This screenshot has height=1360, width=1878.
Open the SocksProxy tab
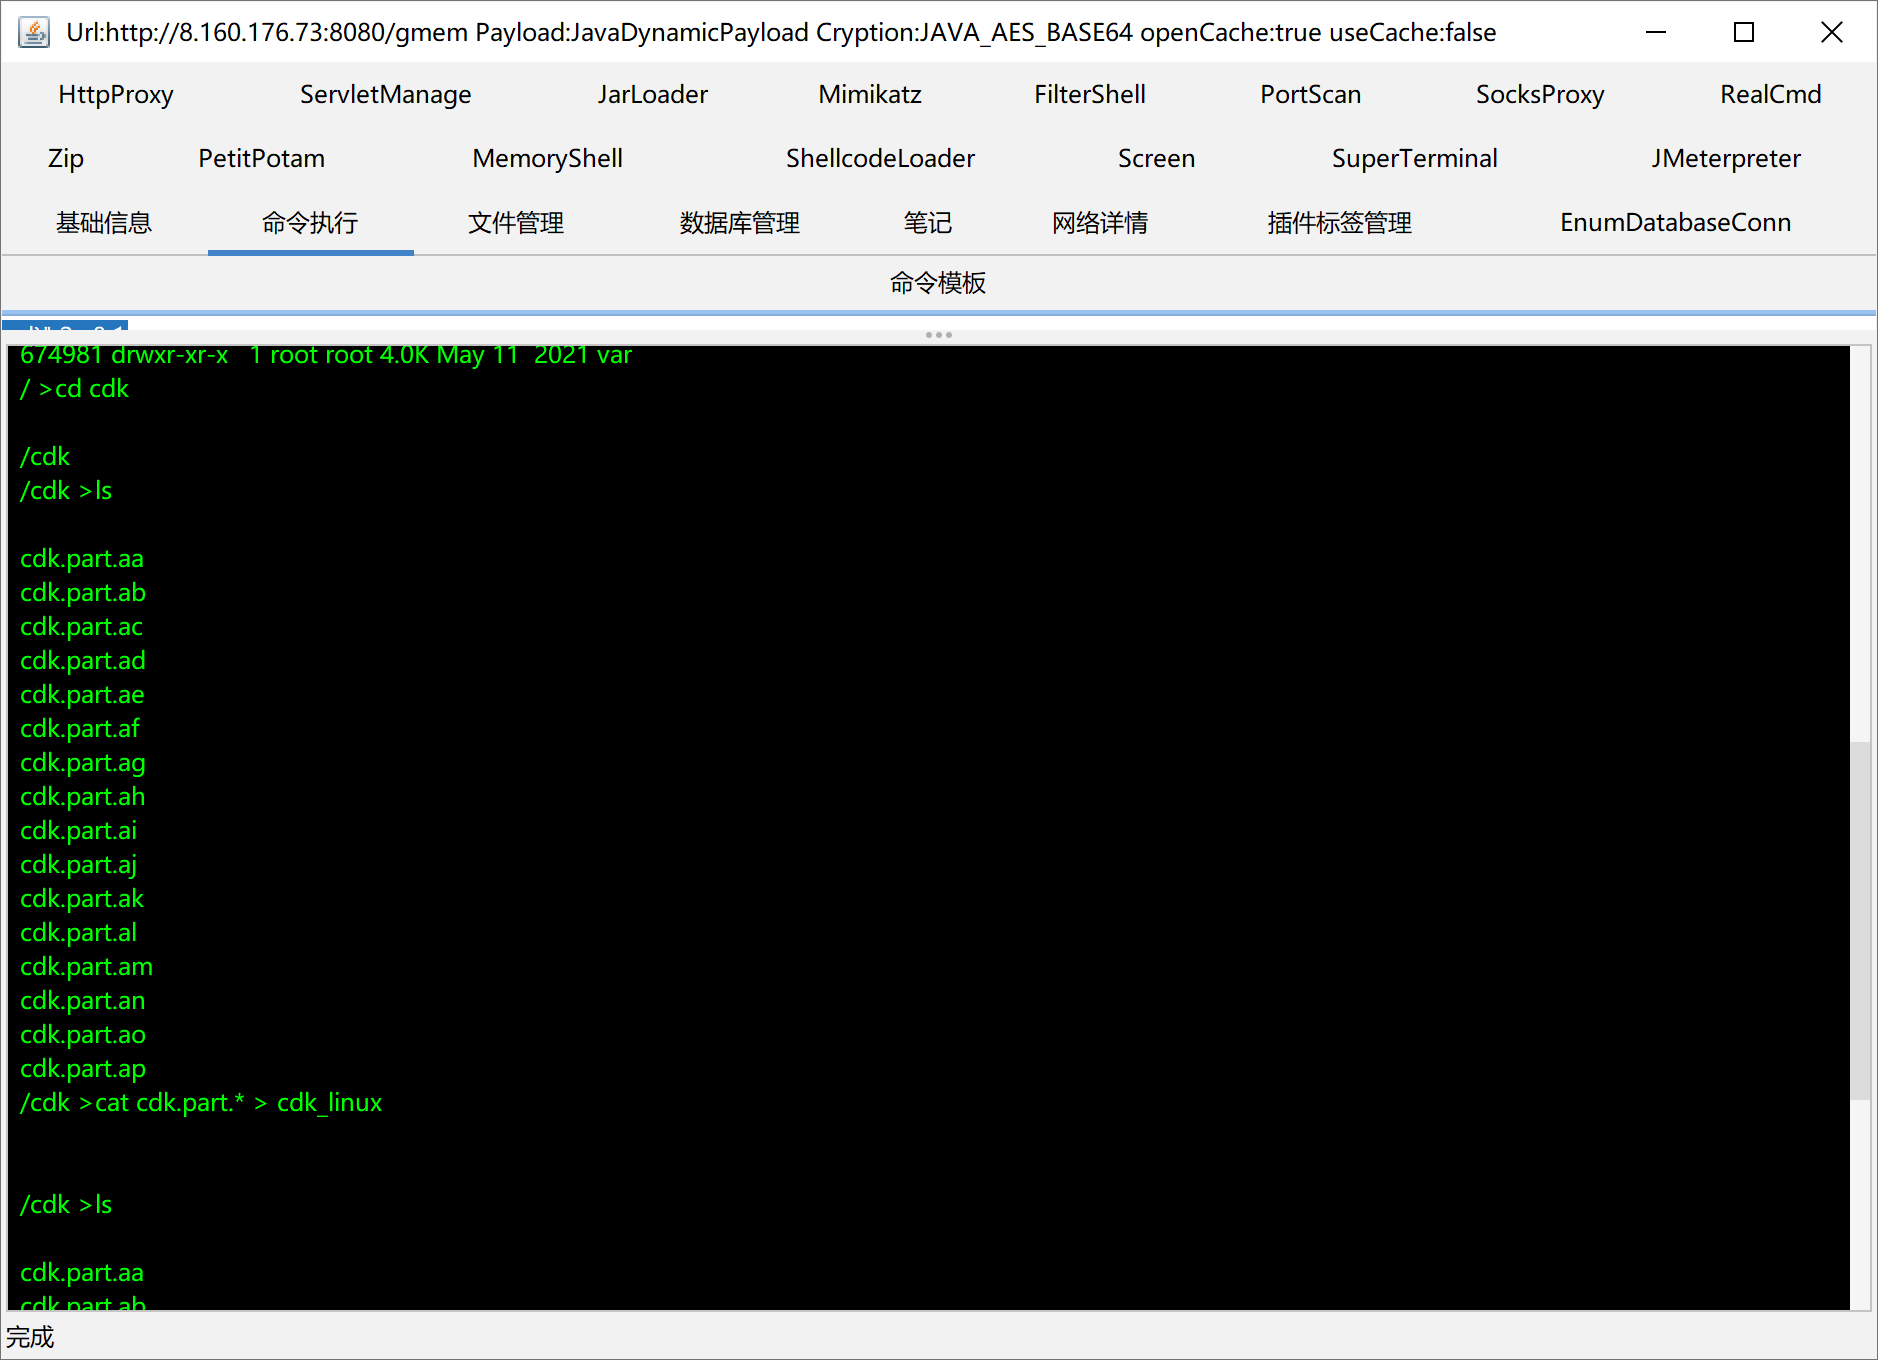[1539, 95]
